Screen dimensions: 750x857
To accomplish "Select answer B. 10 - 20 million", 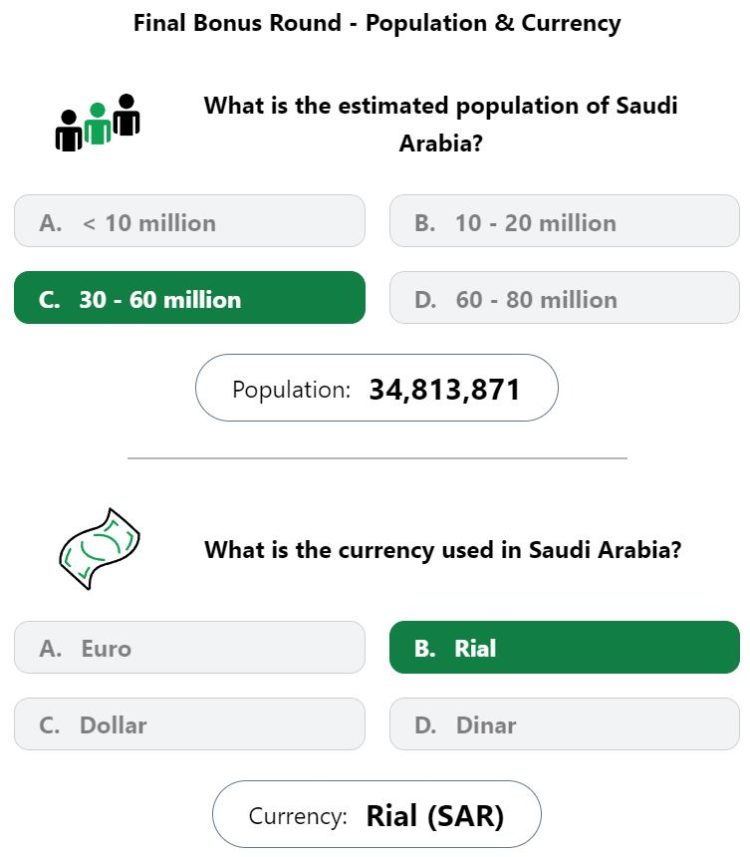I will [x=564, y=221].
